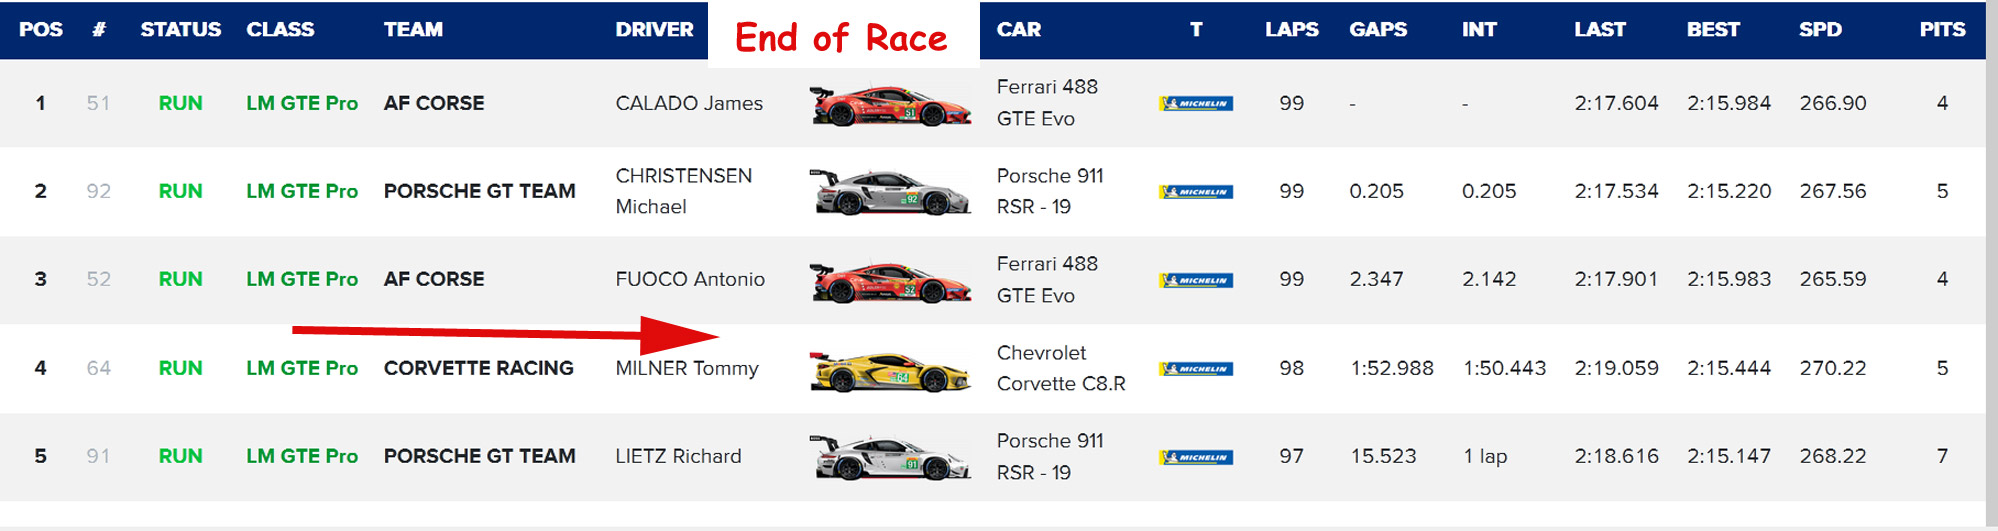Click the Michelin tyre logo in LIETZ's row

(1196, 458)
